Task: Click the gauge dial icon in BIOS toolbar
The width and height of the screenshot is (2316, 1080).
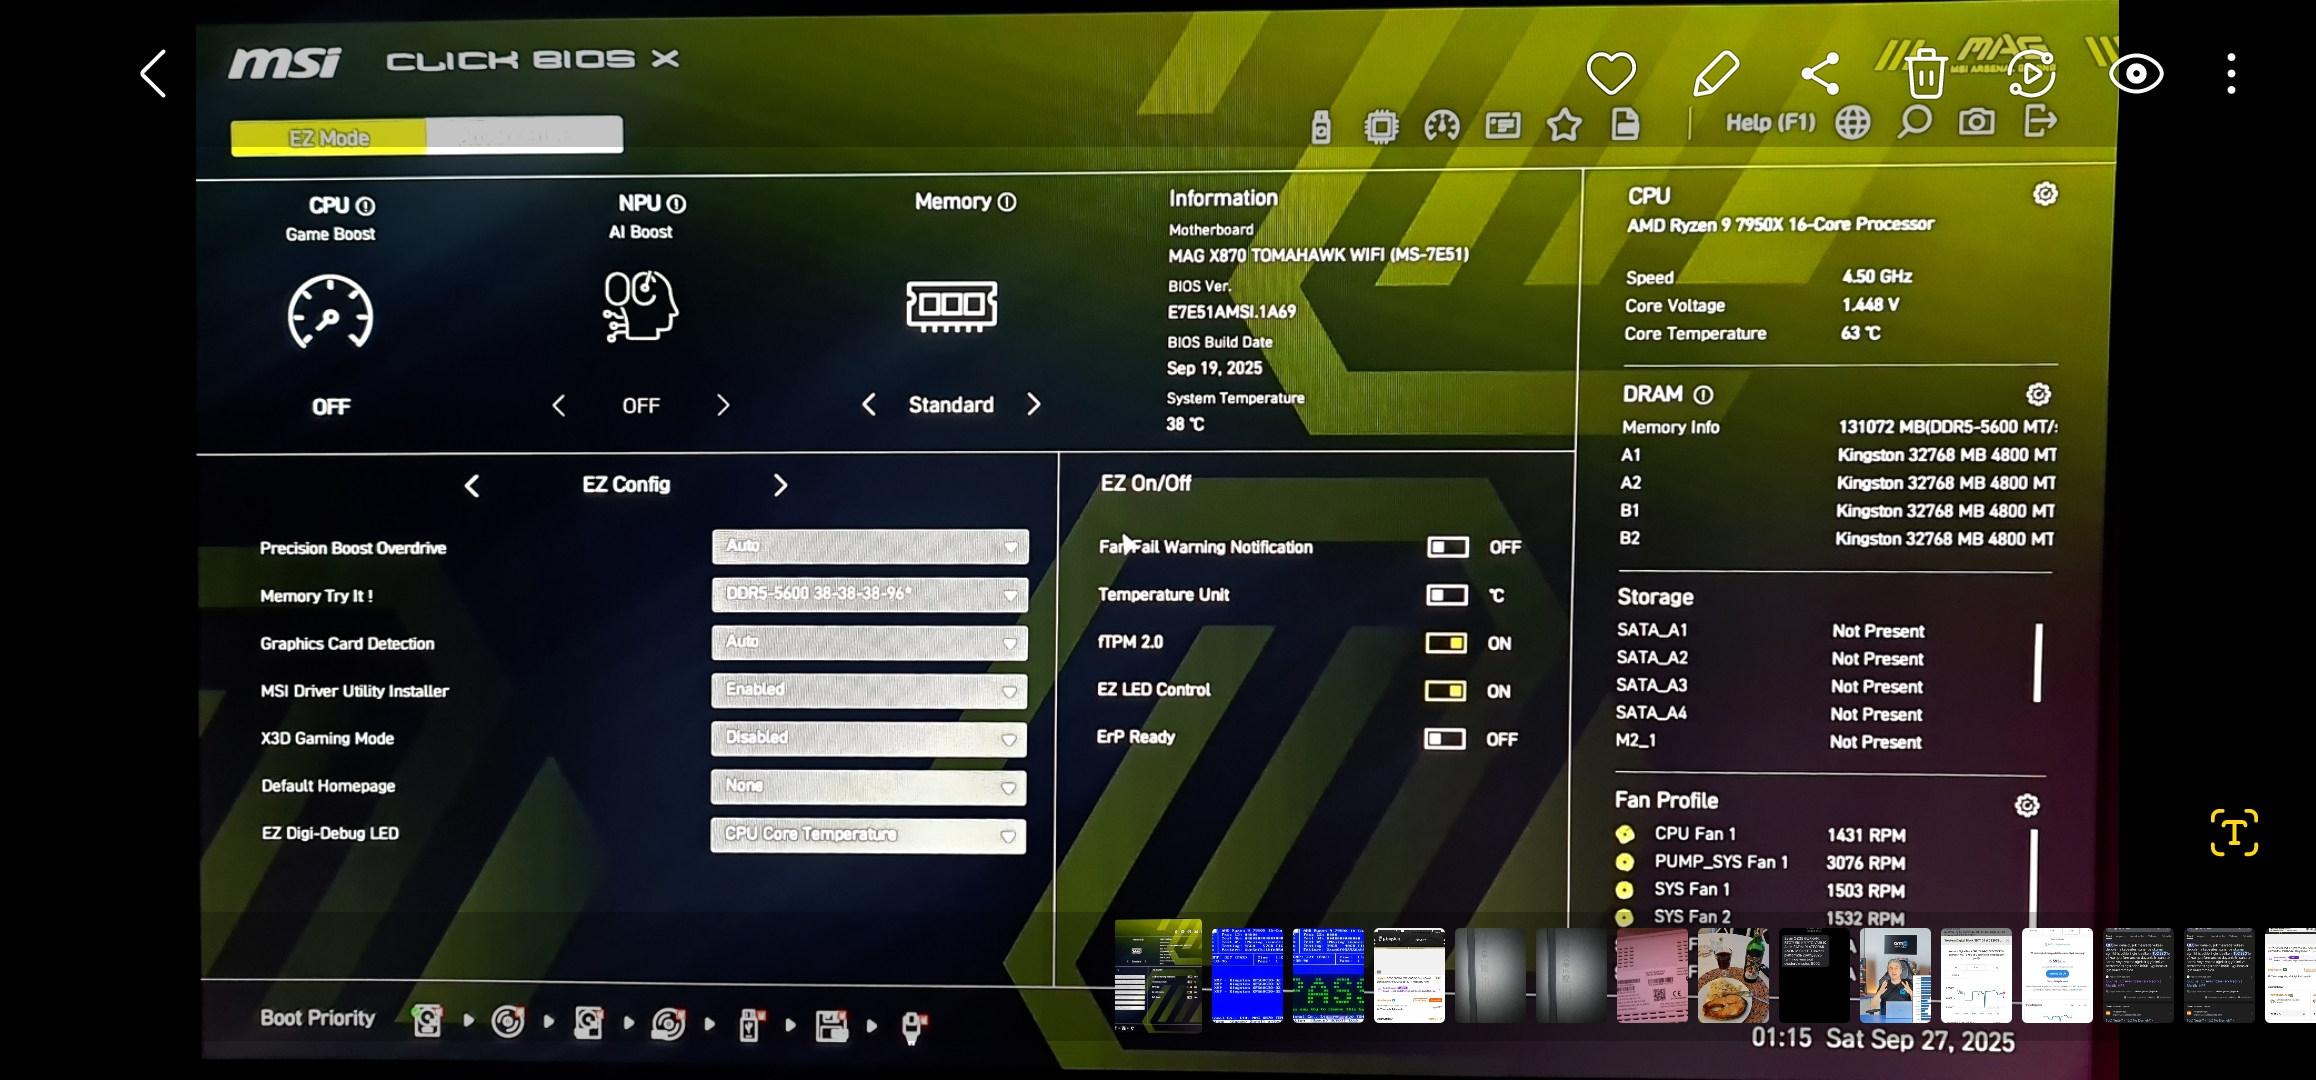Action: tap(1442, 126)
